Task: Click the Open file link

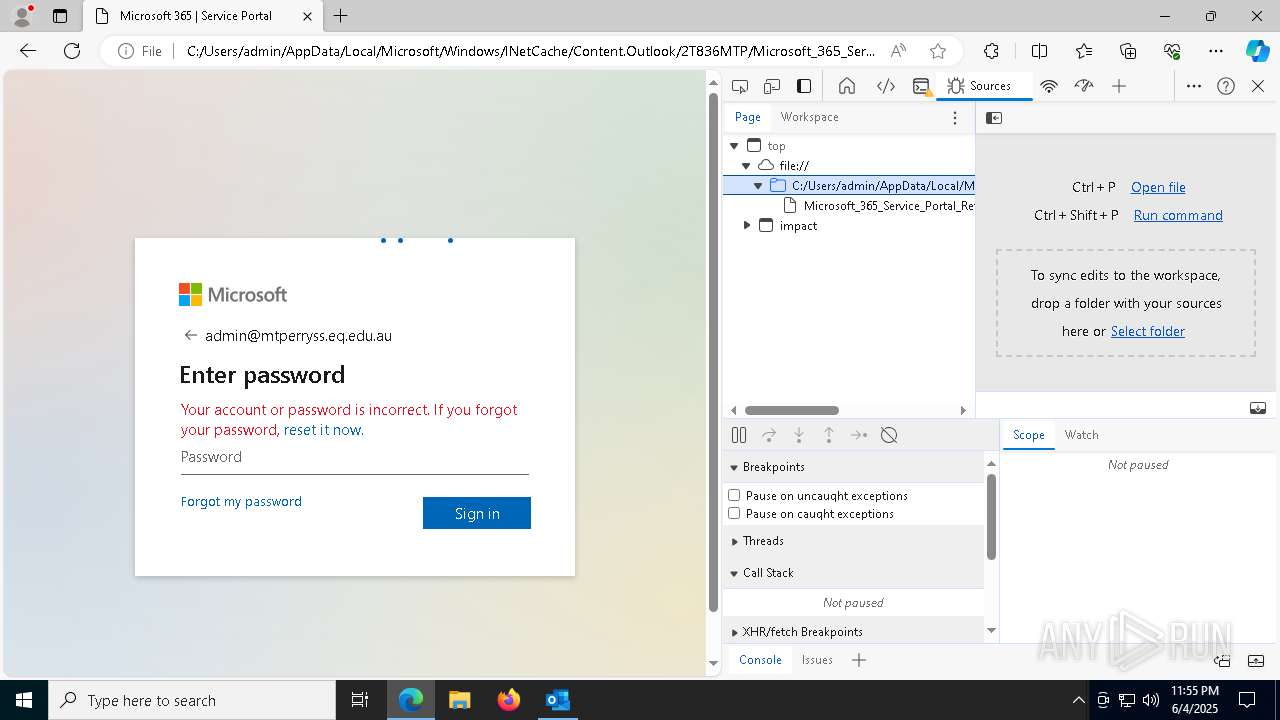Action: [1158, 187]
